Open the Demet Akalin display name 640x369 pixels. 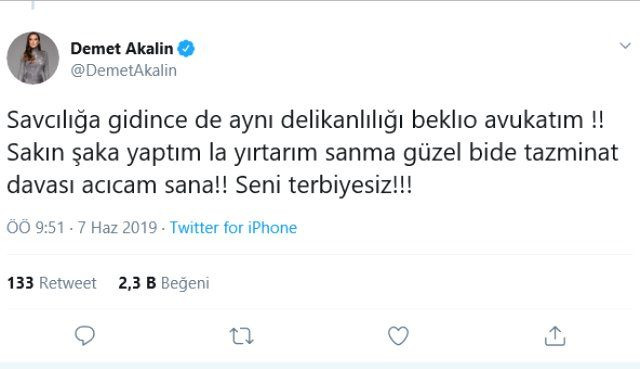pos(122,49)
